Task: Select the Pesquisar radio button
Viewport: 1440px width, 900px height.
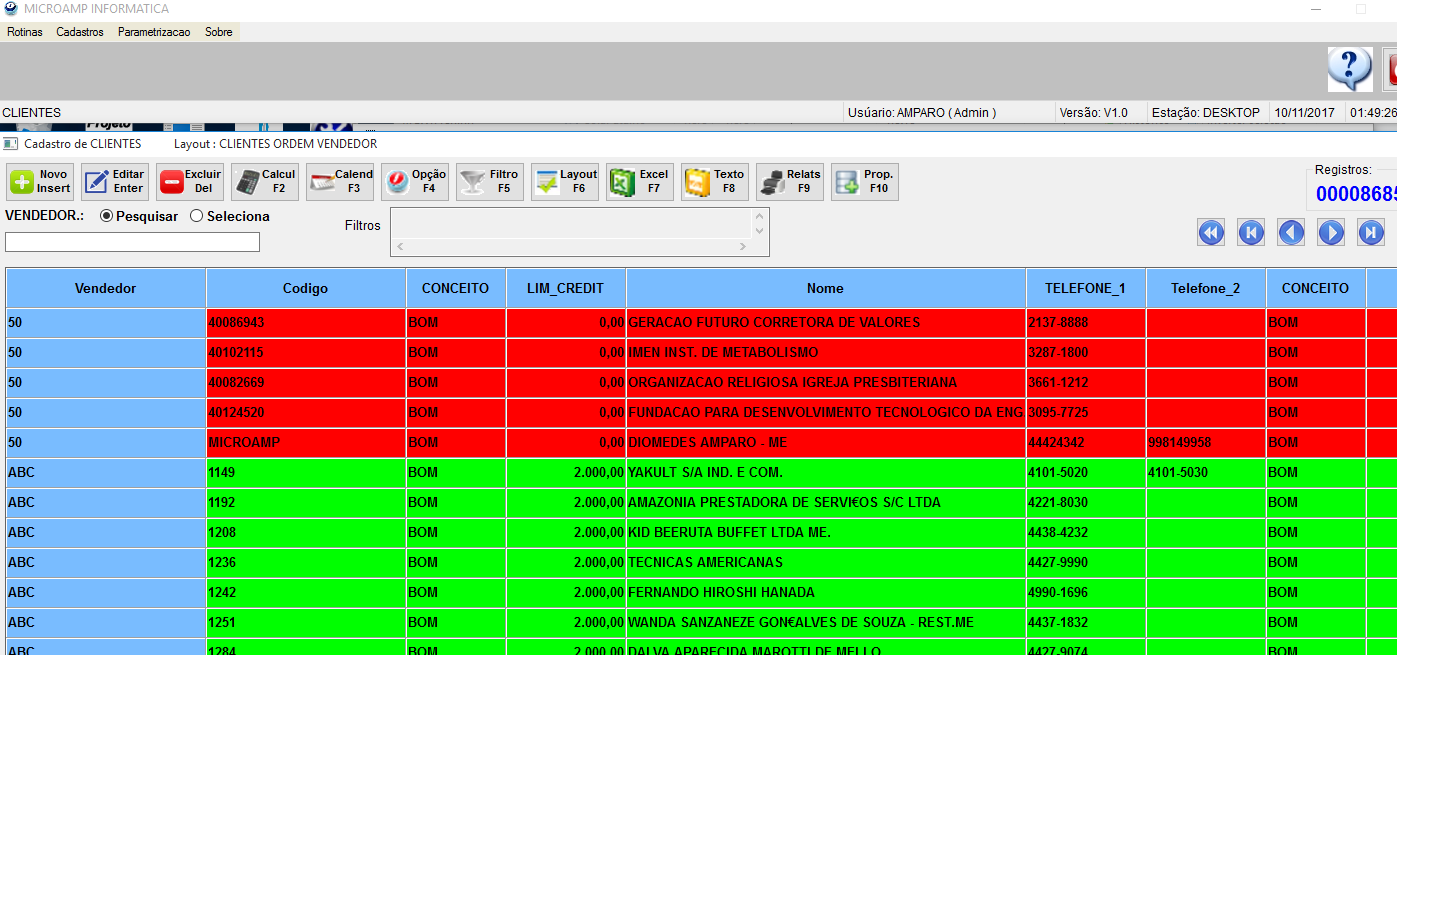Action: click(x=107, y=216)
